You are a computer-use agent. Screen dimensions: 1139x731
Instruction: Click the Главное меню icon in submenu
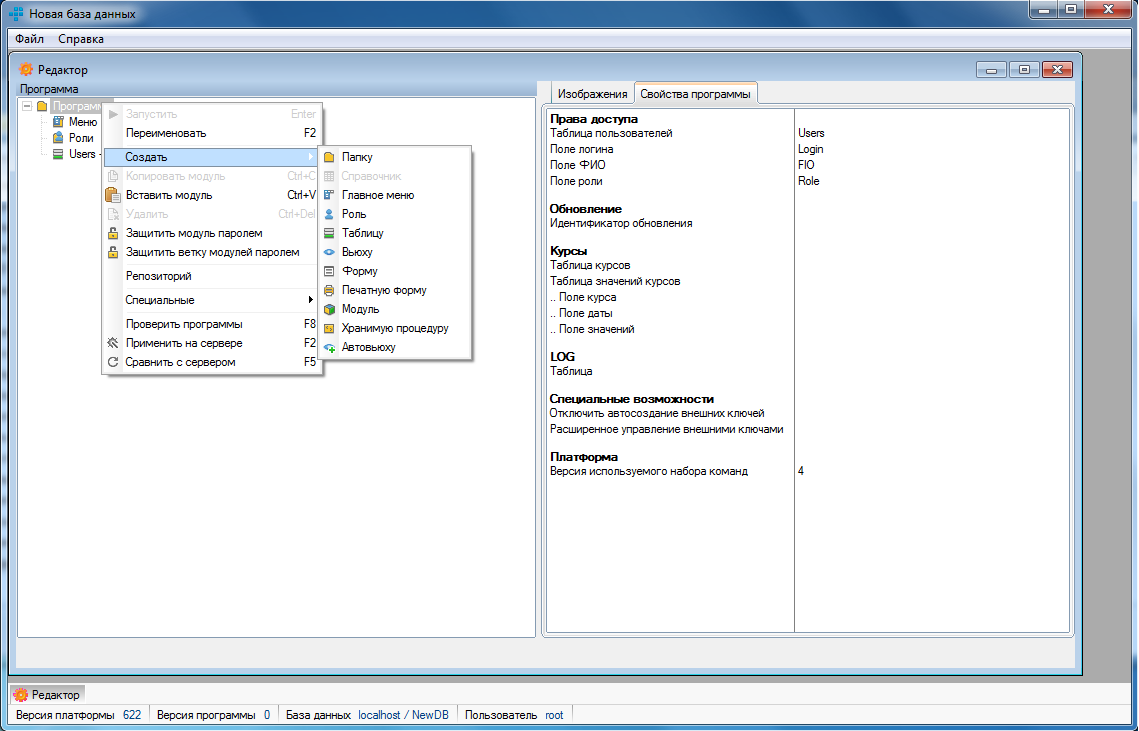click(x=329, y=195)
